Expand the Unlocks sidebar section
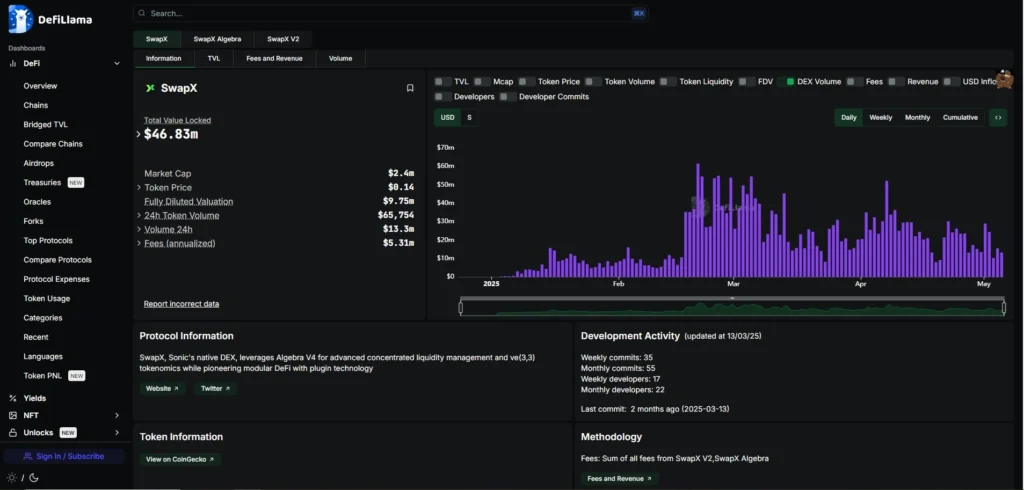The width and height of the screenshot is (1024, 490). click(x=117, y=433)
